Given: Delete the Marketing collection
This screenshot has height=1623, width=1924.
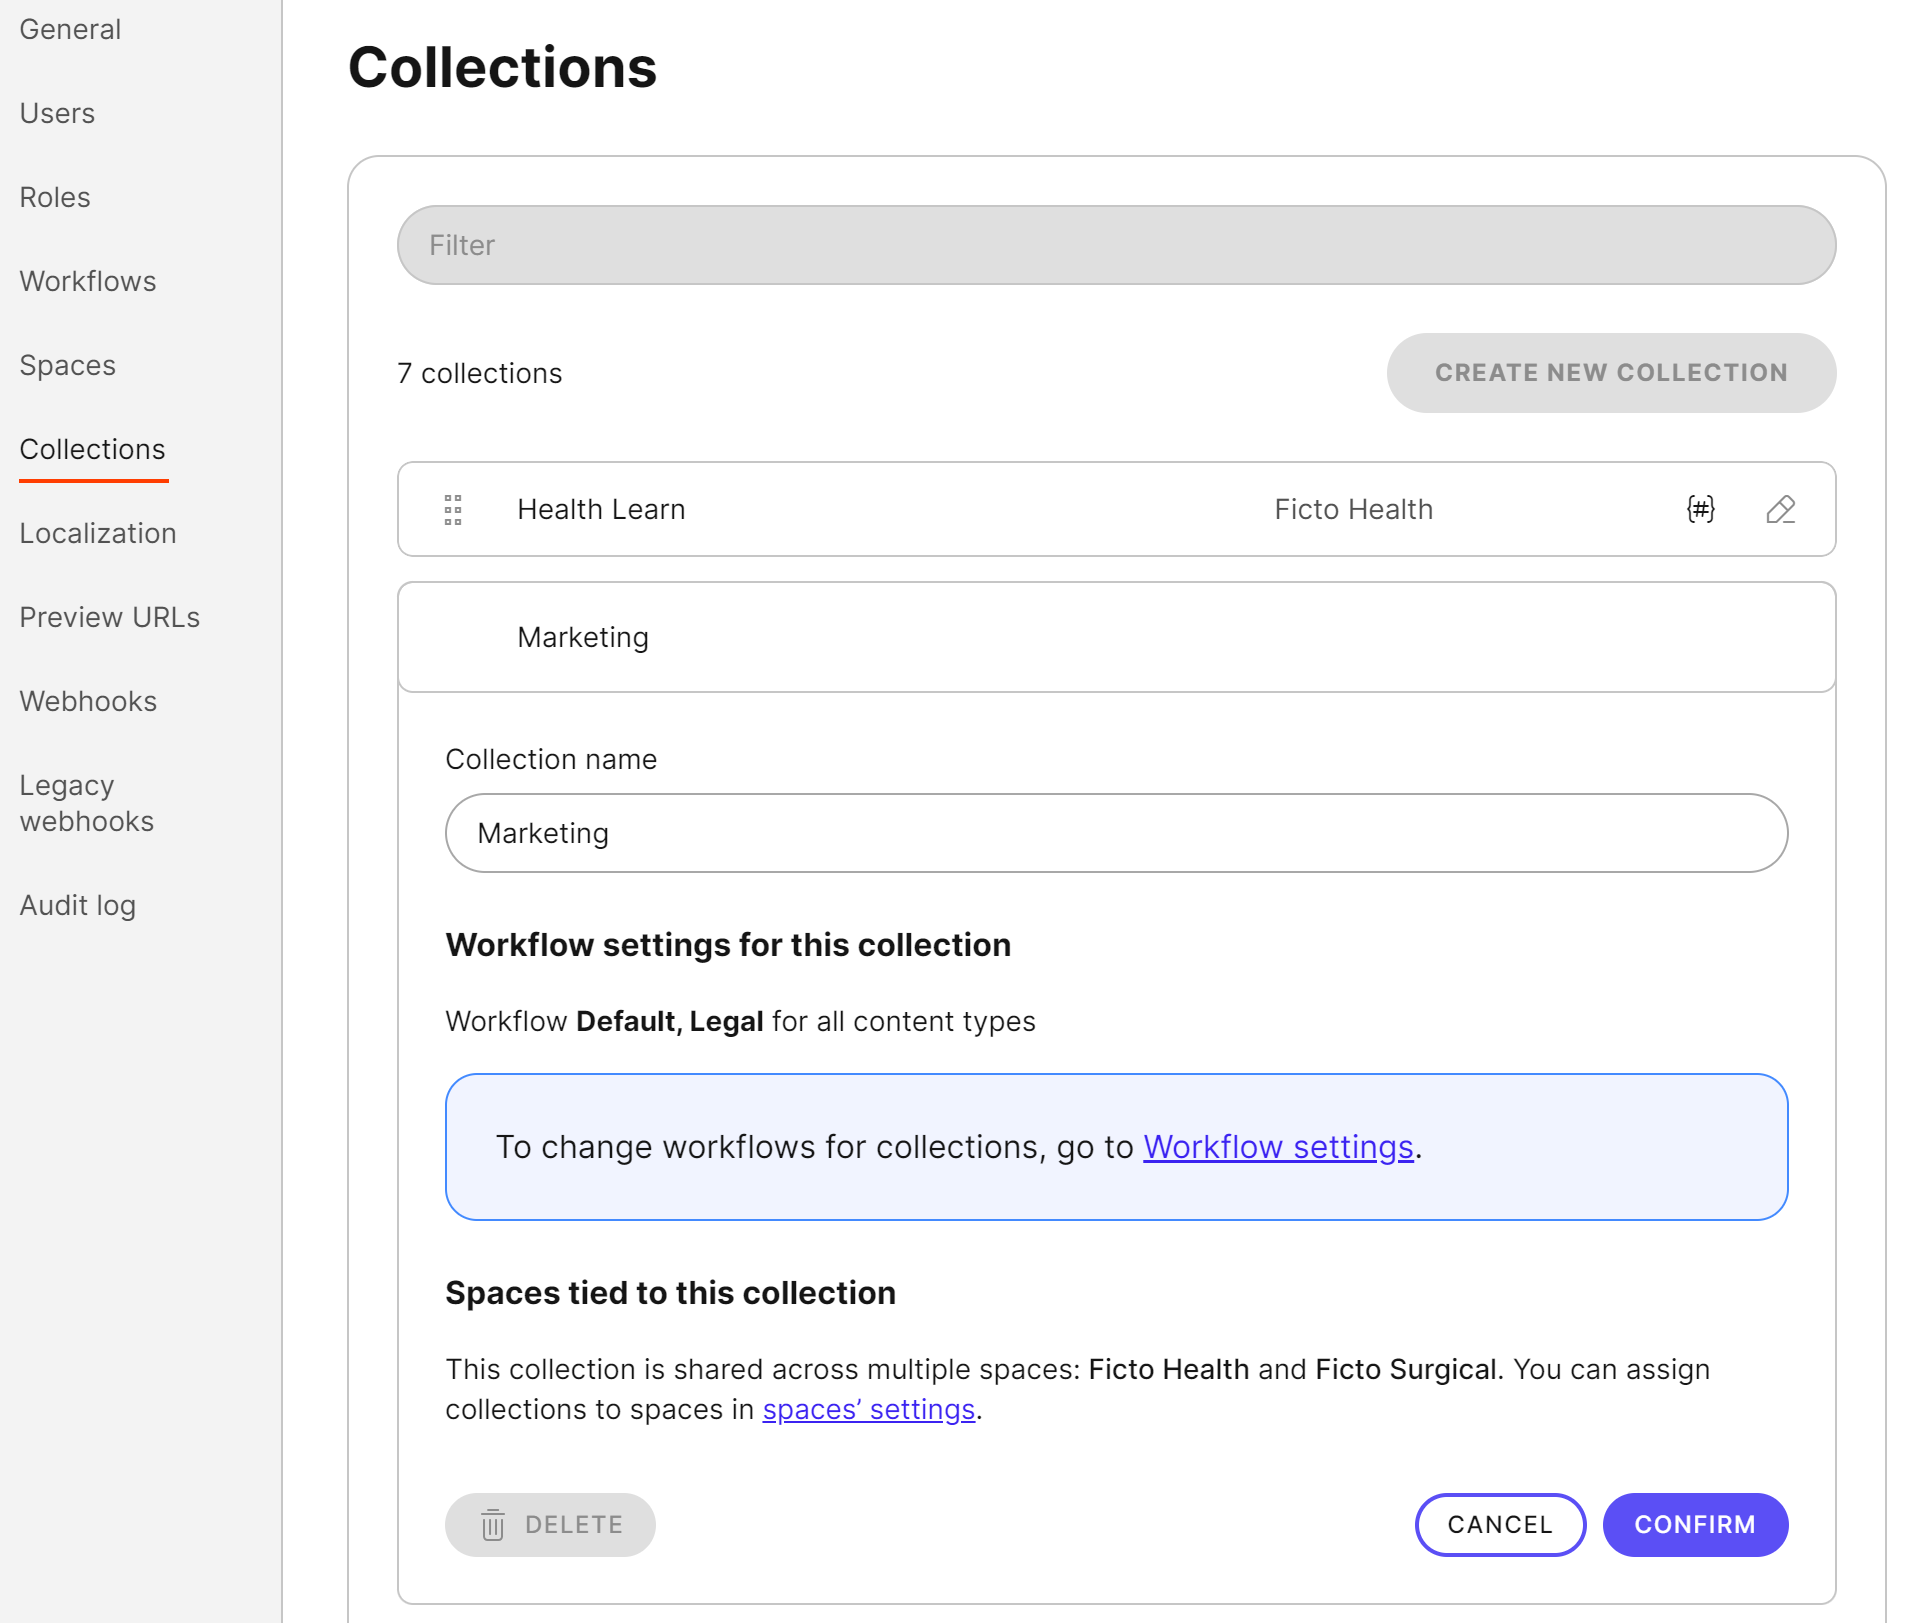Looking at the screenshot, I should [550, 1524].
